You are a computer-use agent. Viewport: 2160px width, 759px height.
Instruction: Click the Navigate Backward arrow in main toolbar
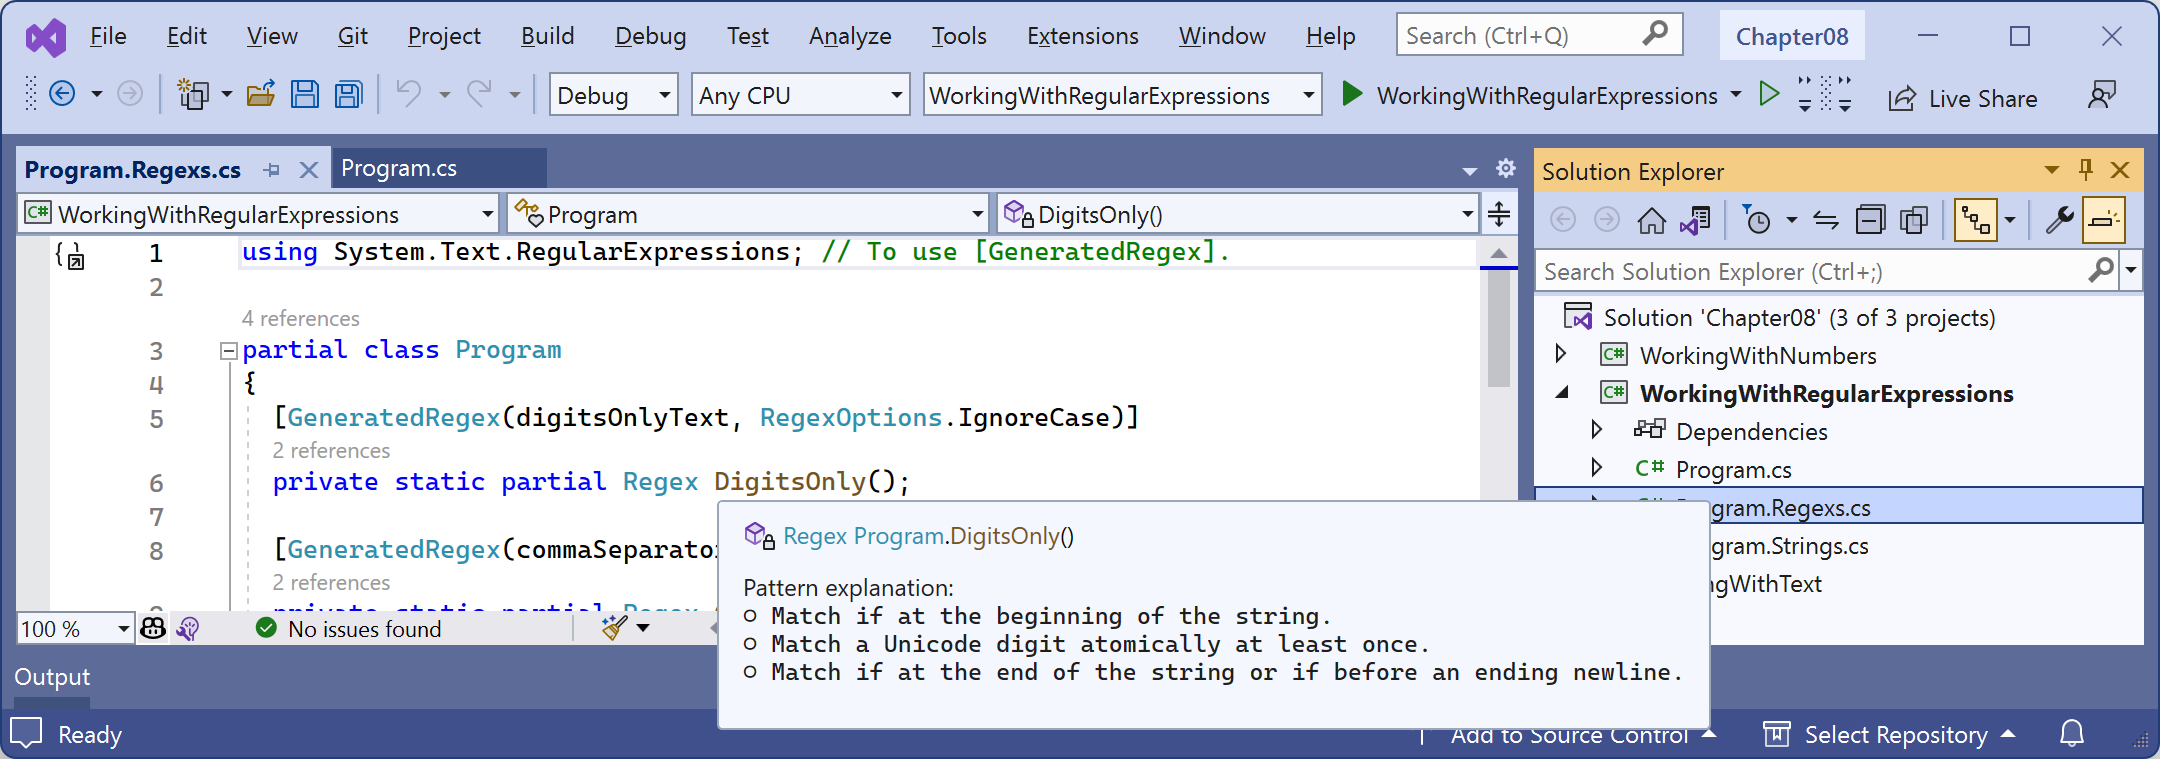(62, 94)
